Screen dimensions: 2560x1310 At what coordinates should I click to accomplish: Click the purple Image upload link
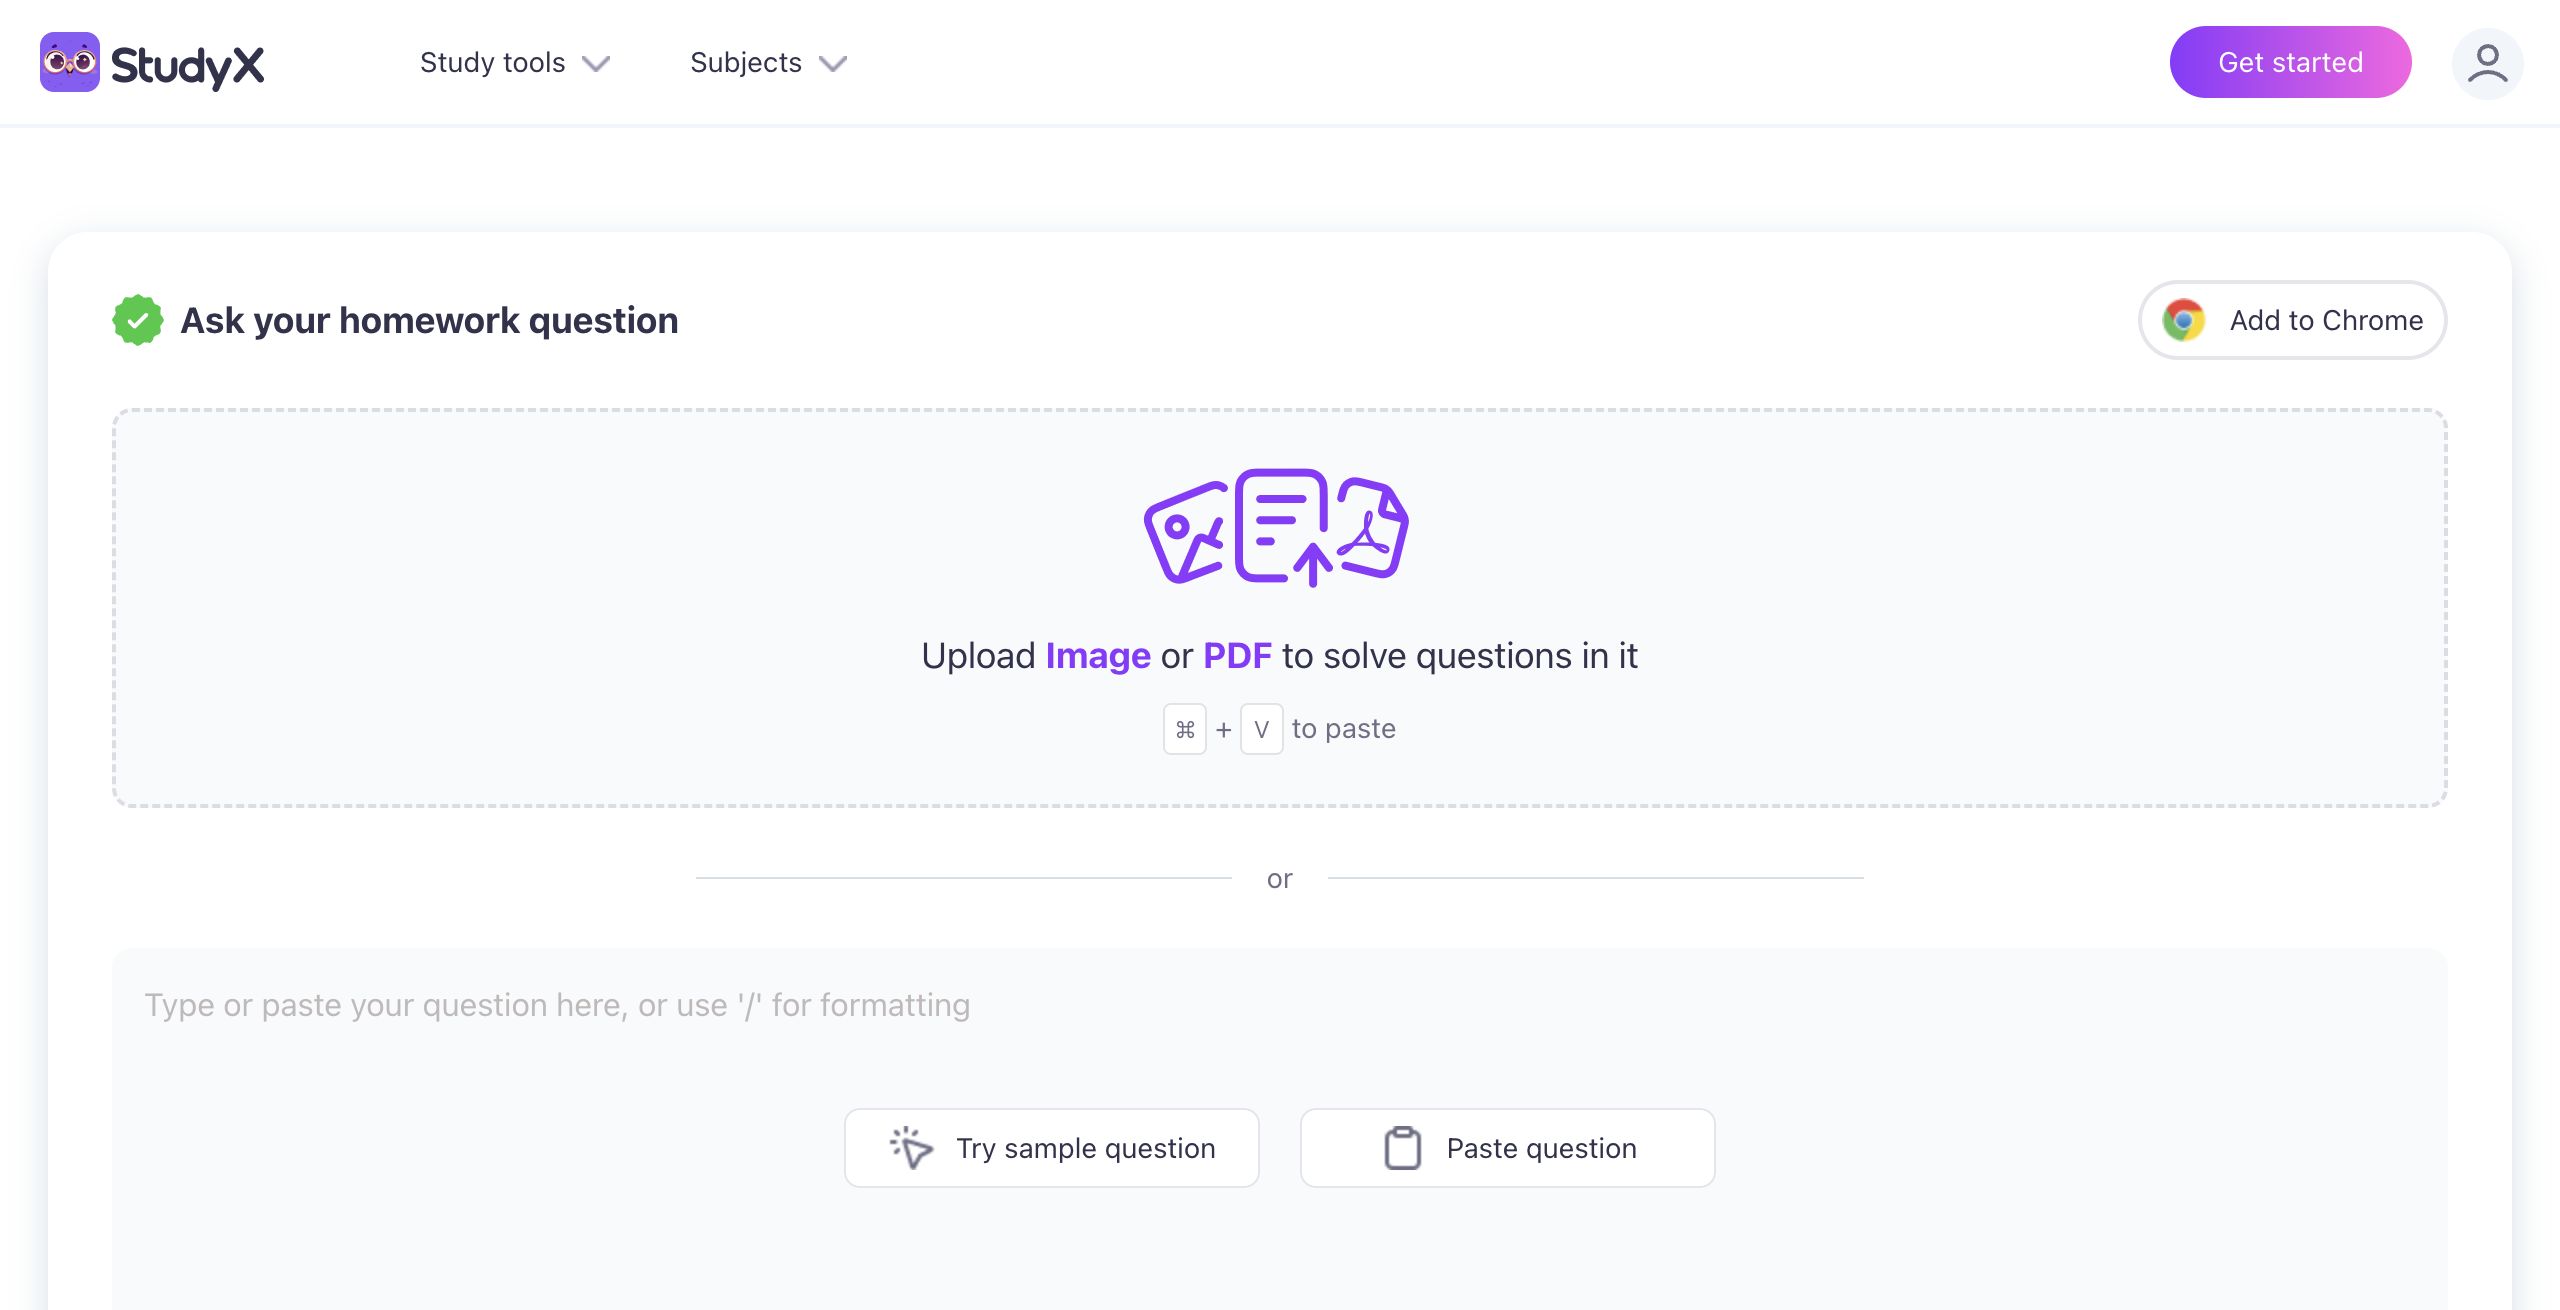click(x=1098, y=656)
